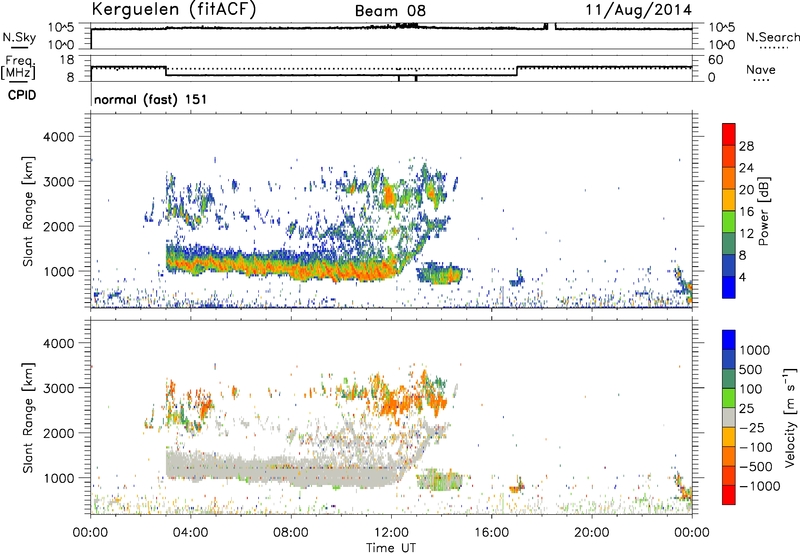Select the 'Freq. [MHz]' axis label

click(x=18, y=67)
